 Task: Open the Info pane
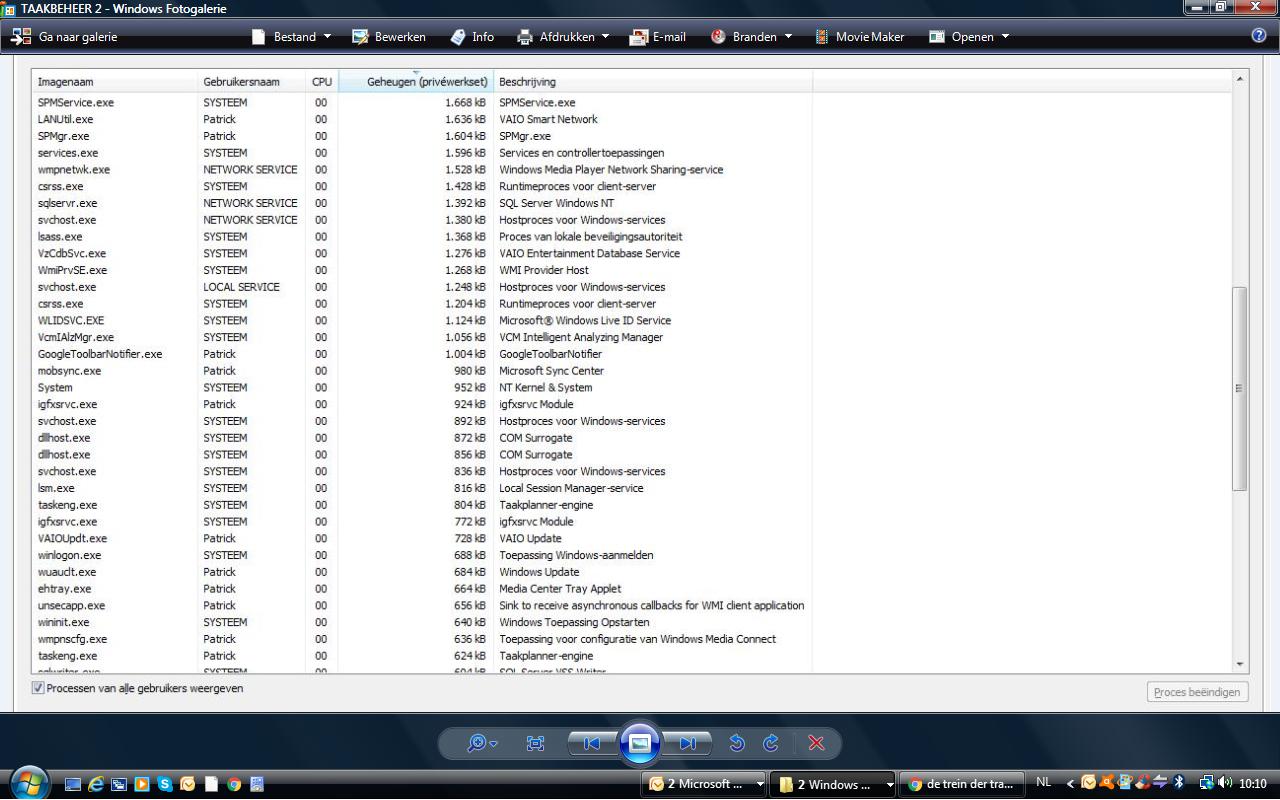(x=472, y=37)
